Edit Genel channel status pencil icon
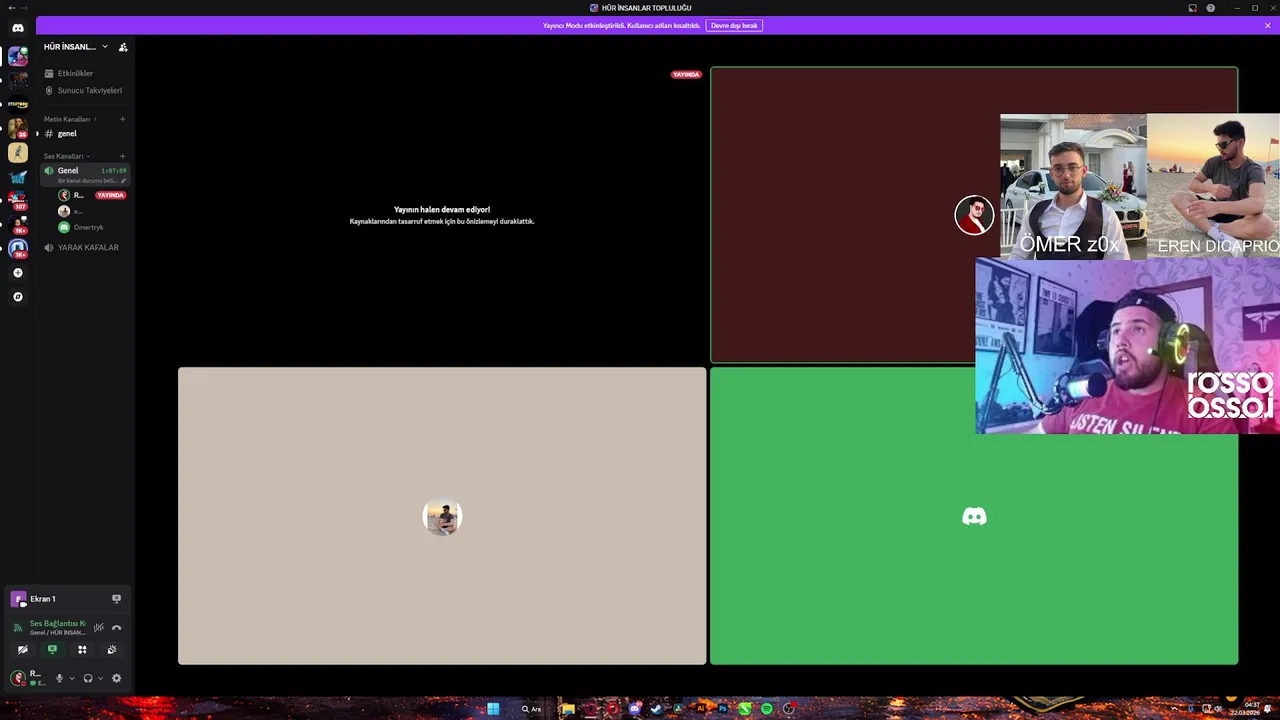This screenshot has width=1280, height=720. (124, 181)
